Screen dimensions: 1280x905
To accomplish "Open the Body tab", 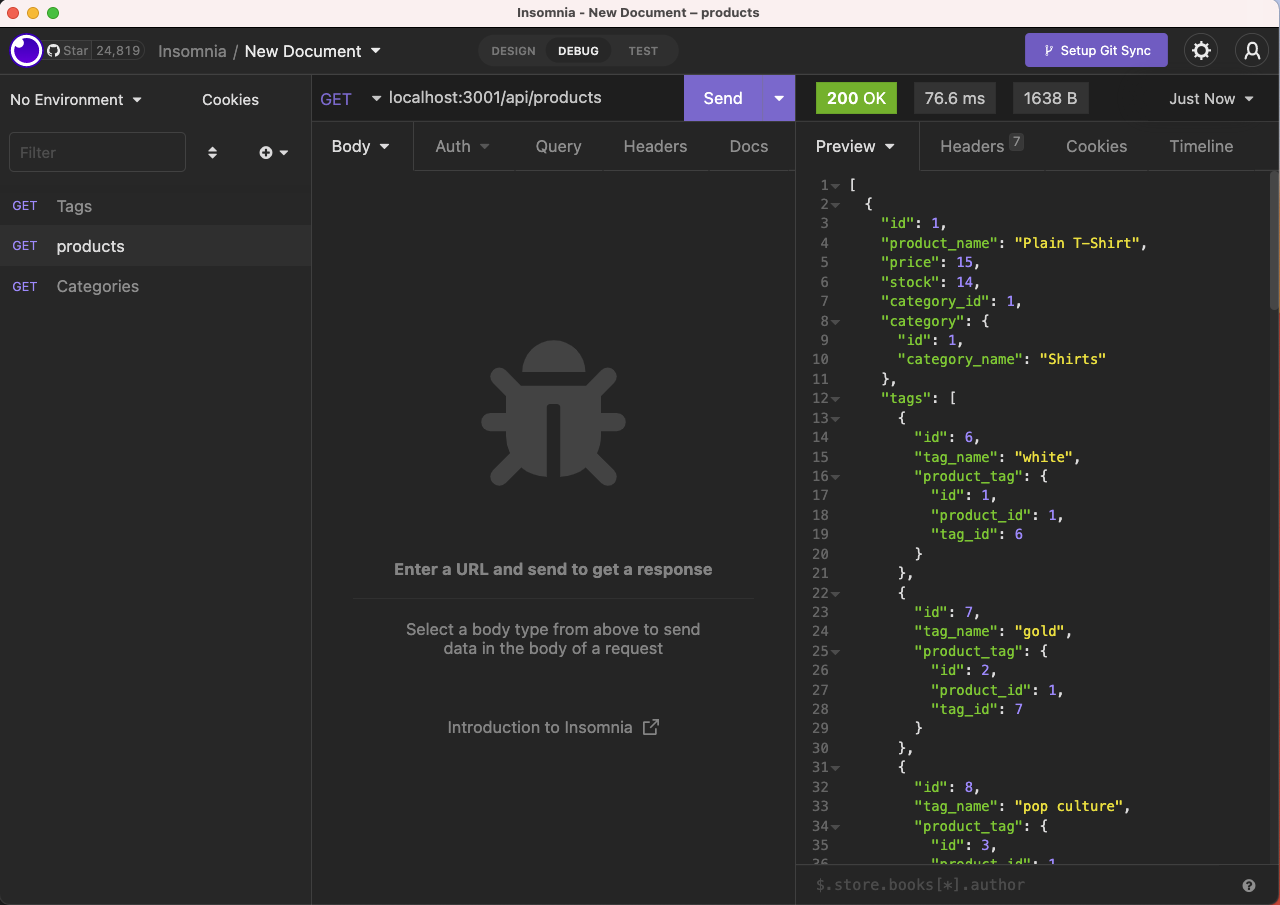I will (x=361, y=146).
